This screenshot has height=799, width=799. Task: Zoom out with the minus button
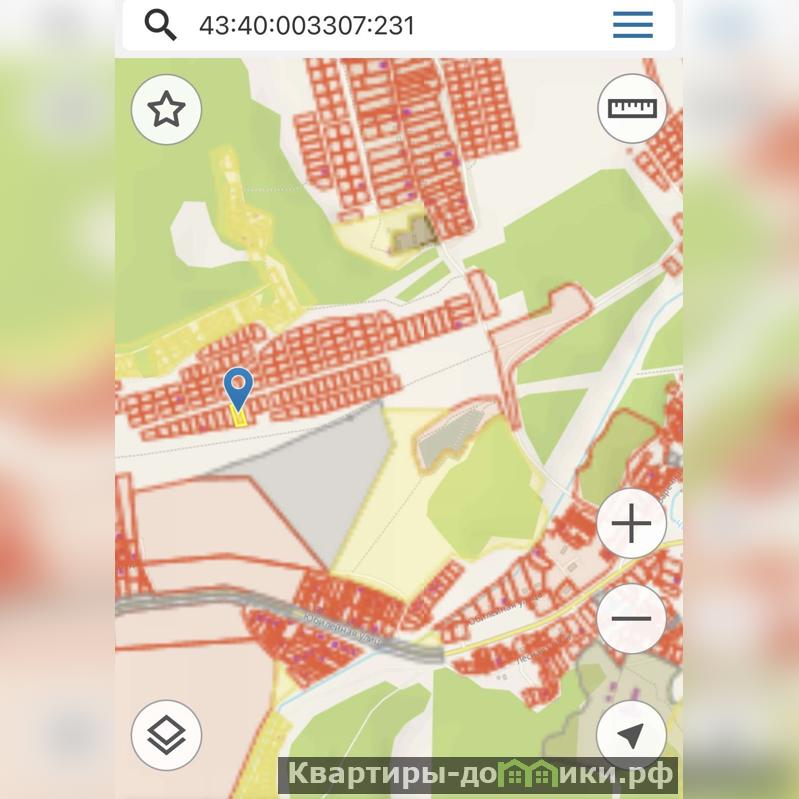point(631,619)
